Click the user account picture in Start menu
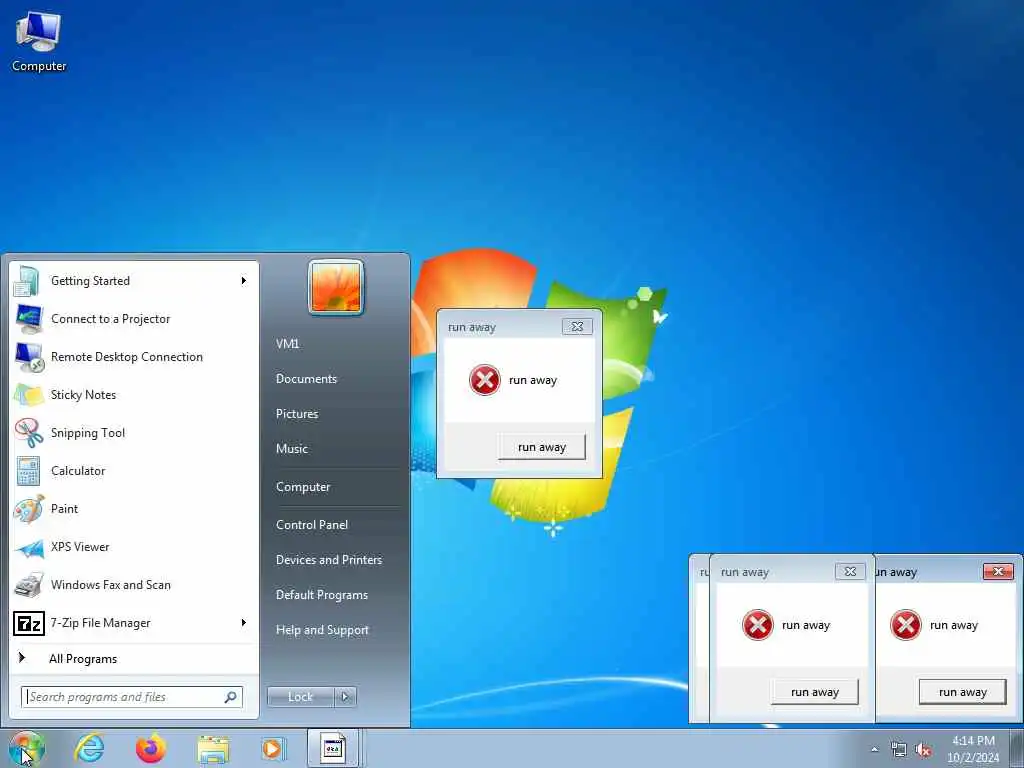The width and height of the screenshot is (1024, 768). (x=336, y=287)
